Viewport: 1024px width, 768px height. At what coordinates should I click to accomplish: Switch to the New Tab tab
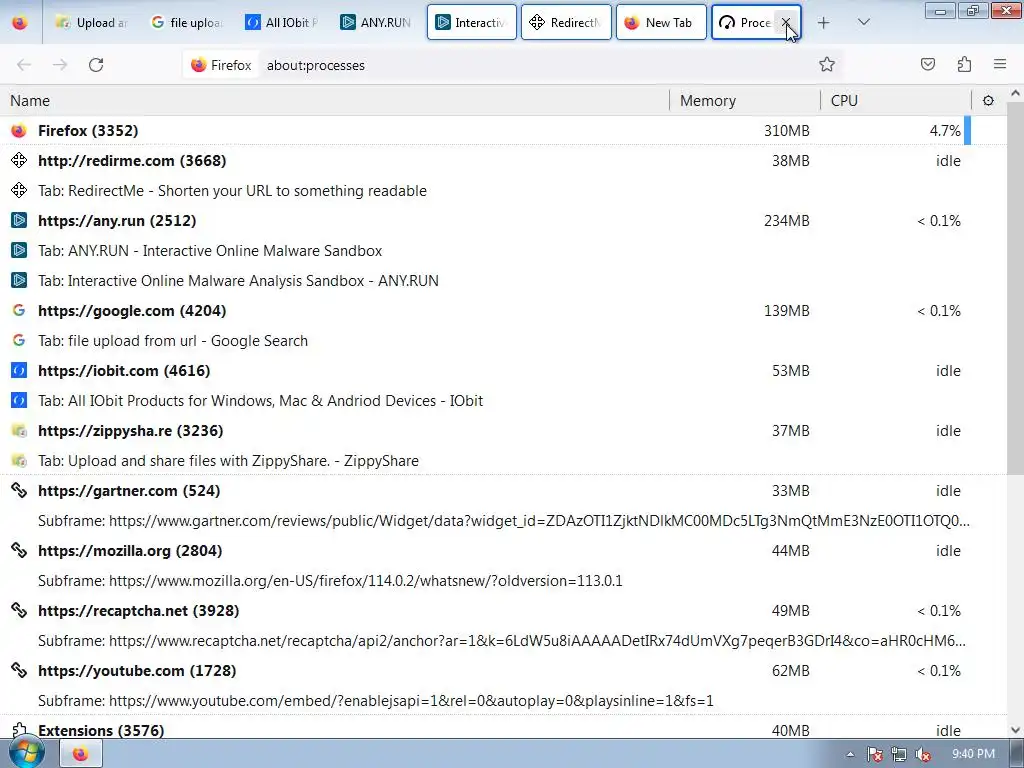pyautogui.click(x=661, y=22)
